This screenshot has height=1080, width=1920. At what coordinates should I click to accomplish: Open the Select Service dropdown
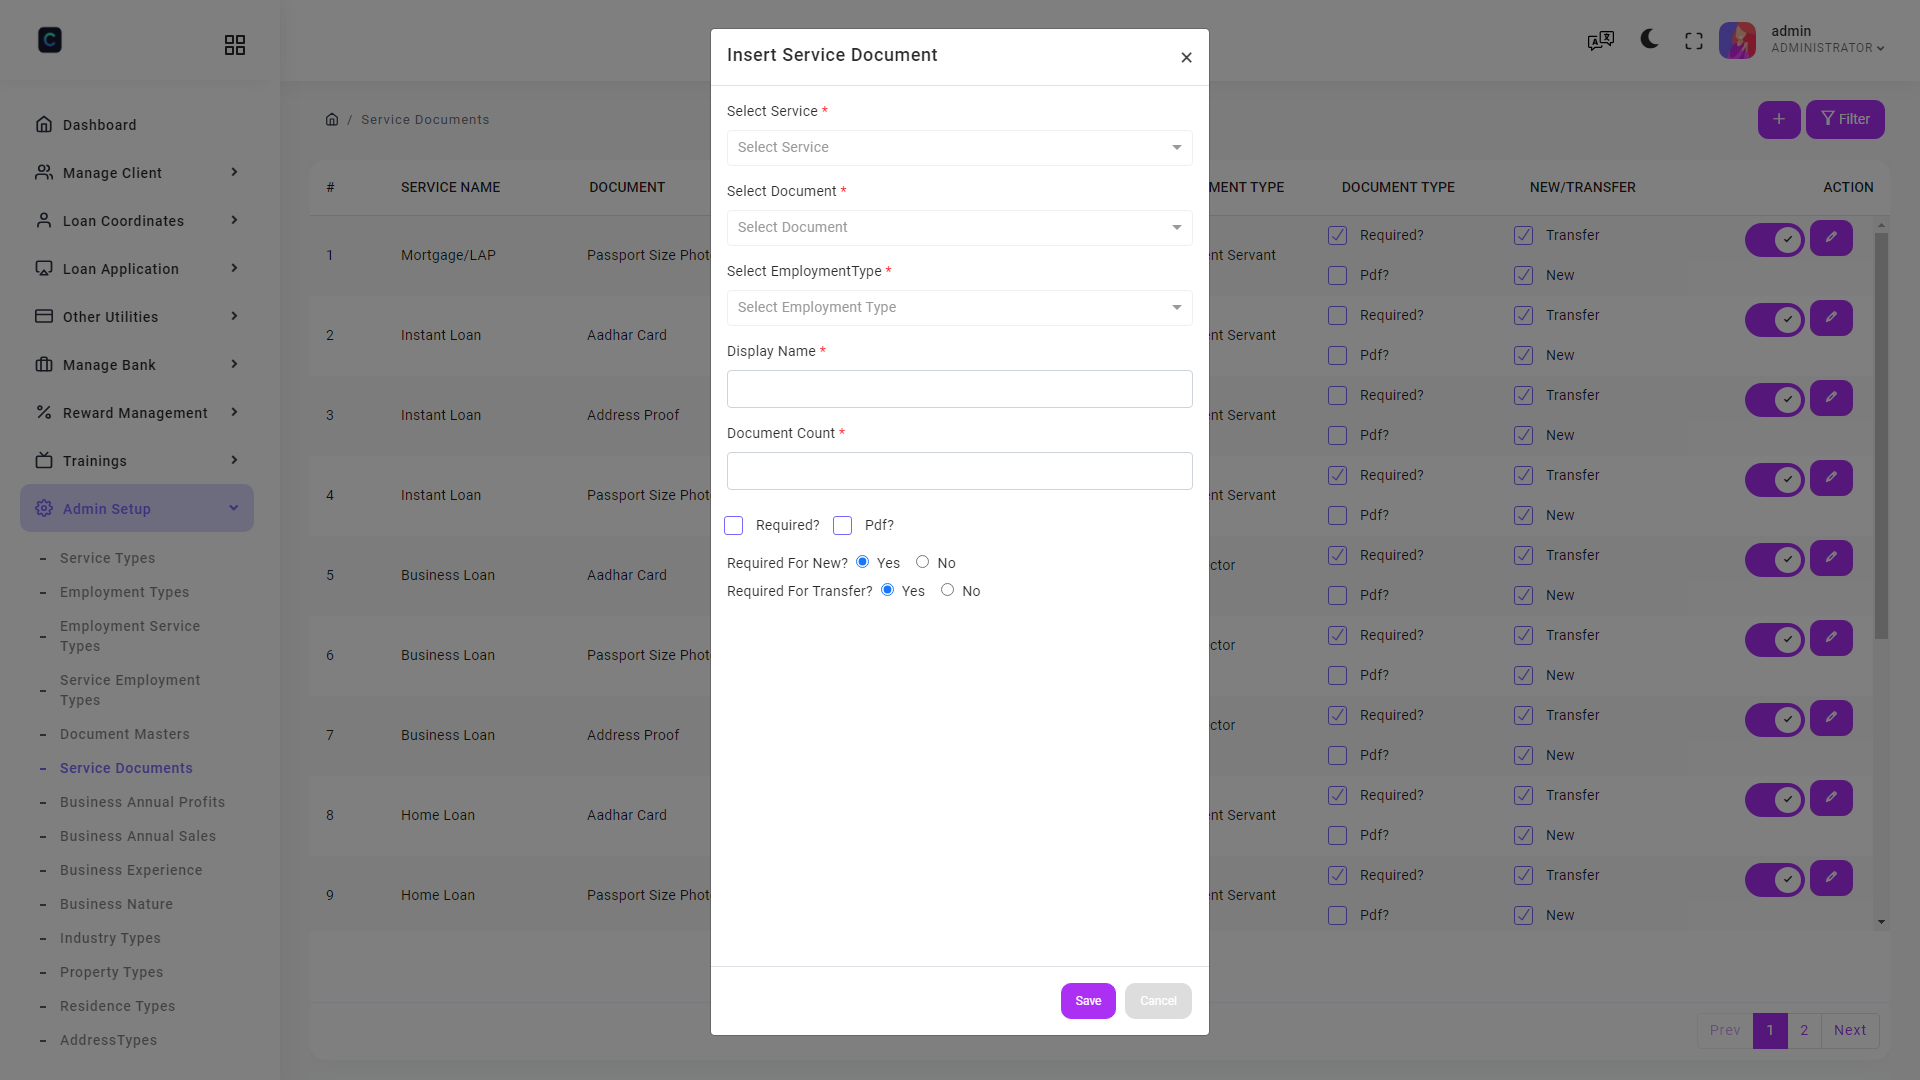pos(959,147)
